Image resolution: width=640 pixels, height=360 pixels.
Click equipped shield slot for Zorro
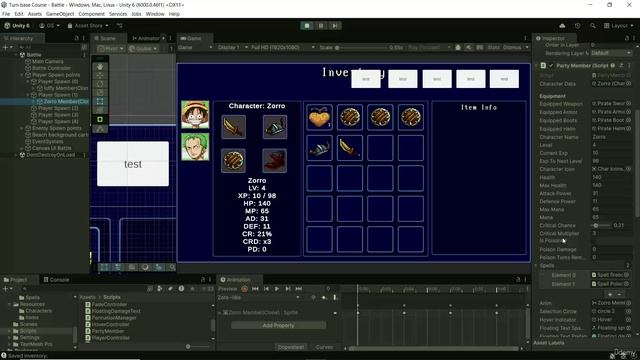233,160
